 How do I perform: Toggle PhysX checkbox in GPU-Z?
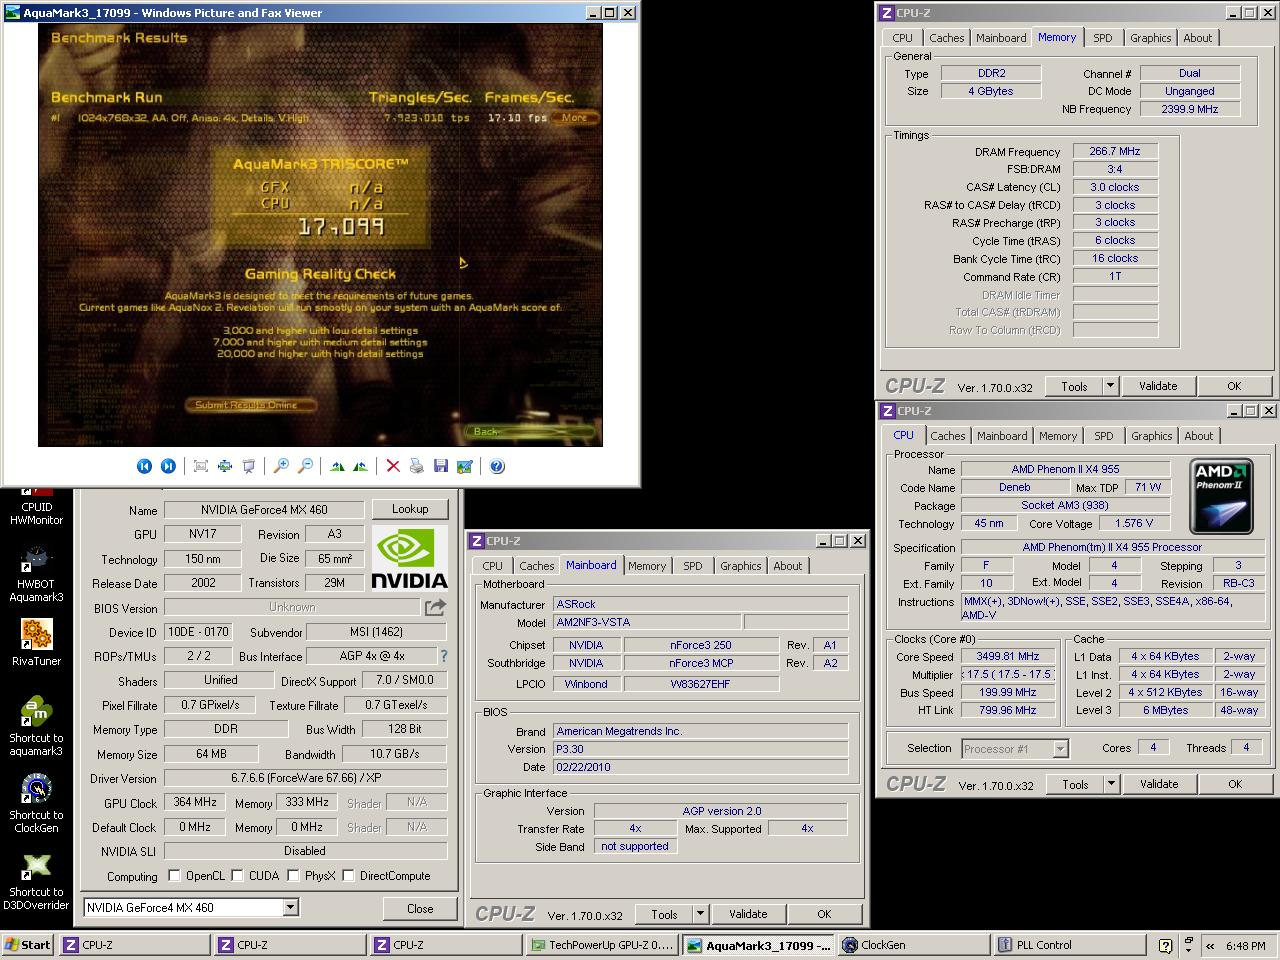click(293, 876)
